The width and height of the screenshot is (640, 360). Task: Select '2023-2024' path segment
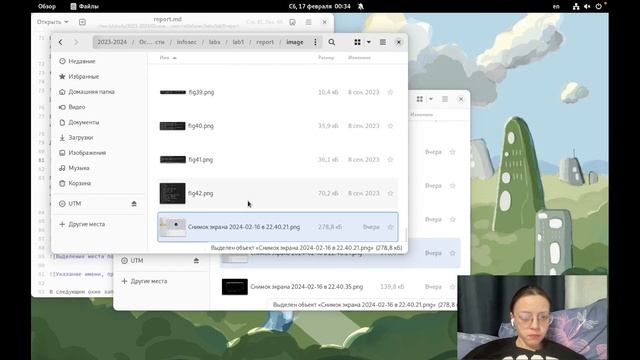point(112,42)
